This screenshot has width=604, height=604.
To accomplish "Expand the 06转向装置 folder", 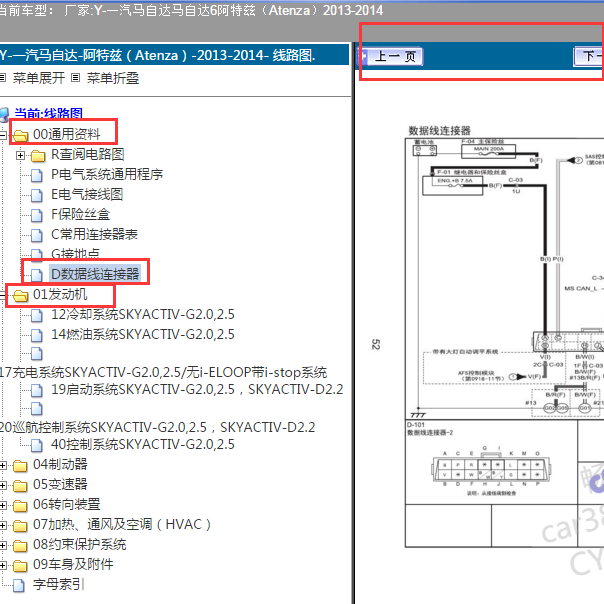I will click(x=2, y=505).
